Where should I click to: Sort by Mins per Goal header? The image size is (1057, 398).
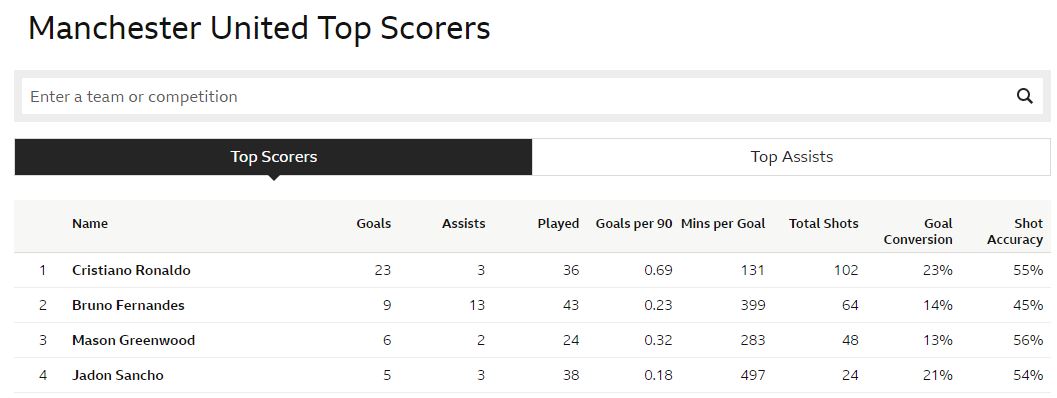coord(723,224)
